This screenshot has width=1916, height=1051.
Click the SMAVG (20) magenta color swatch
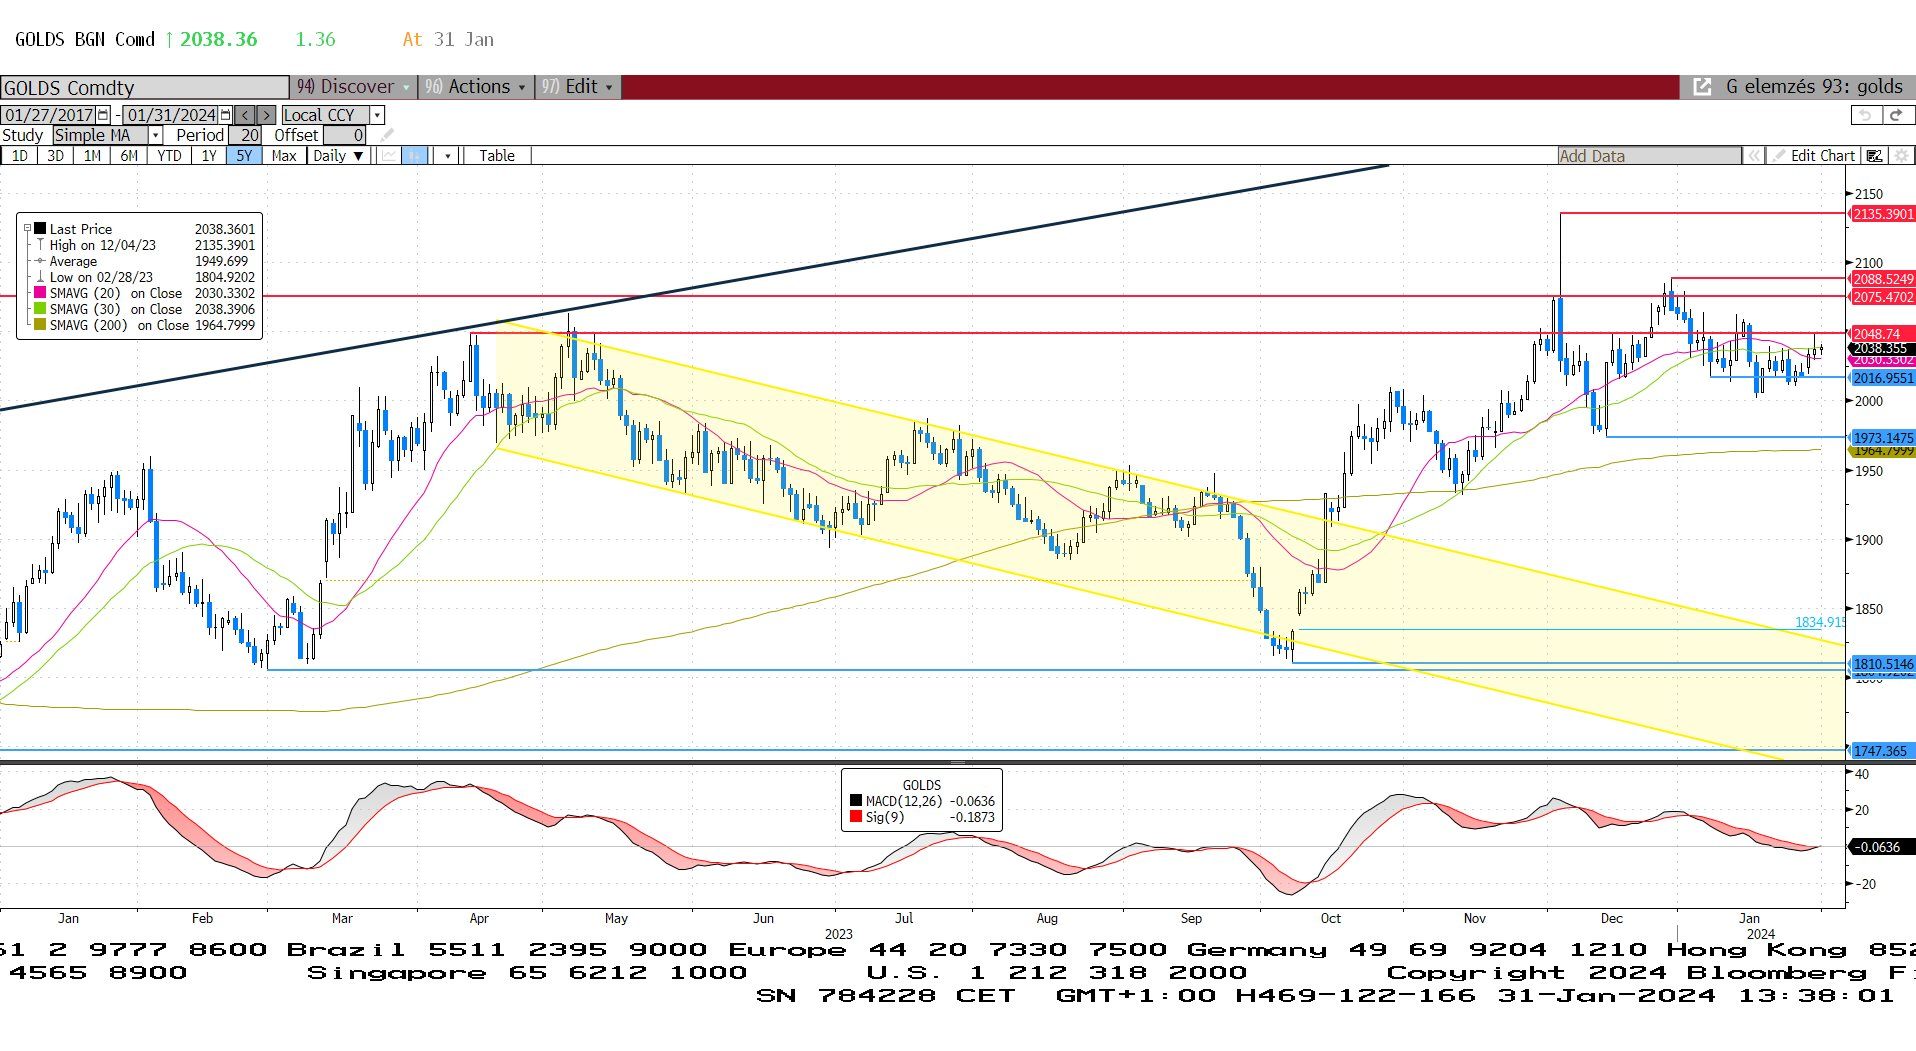pyautogui.click(x=40, y=292)
